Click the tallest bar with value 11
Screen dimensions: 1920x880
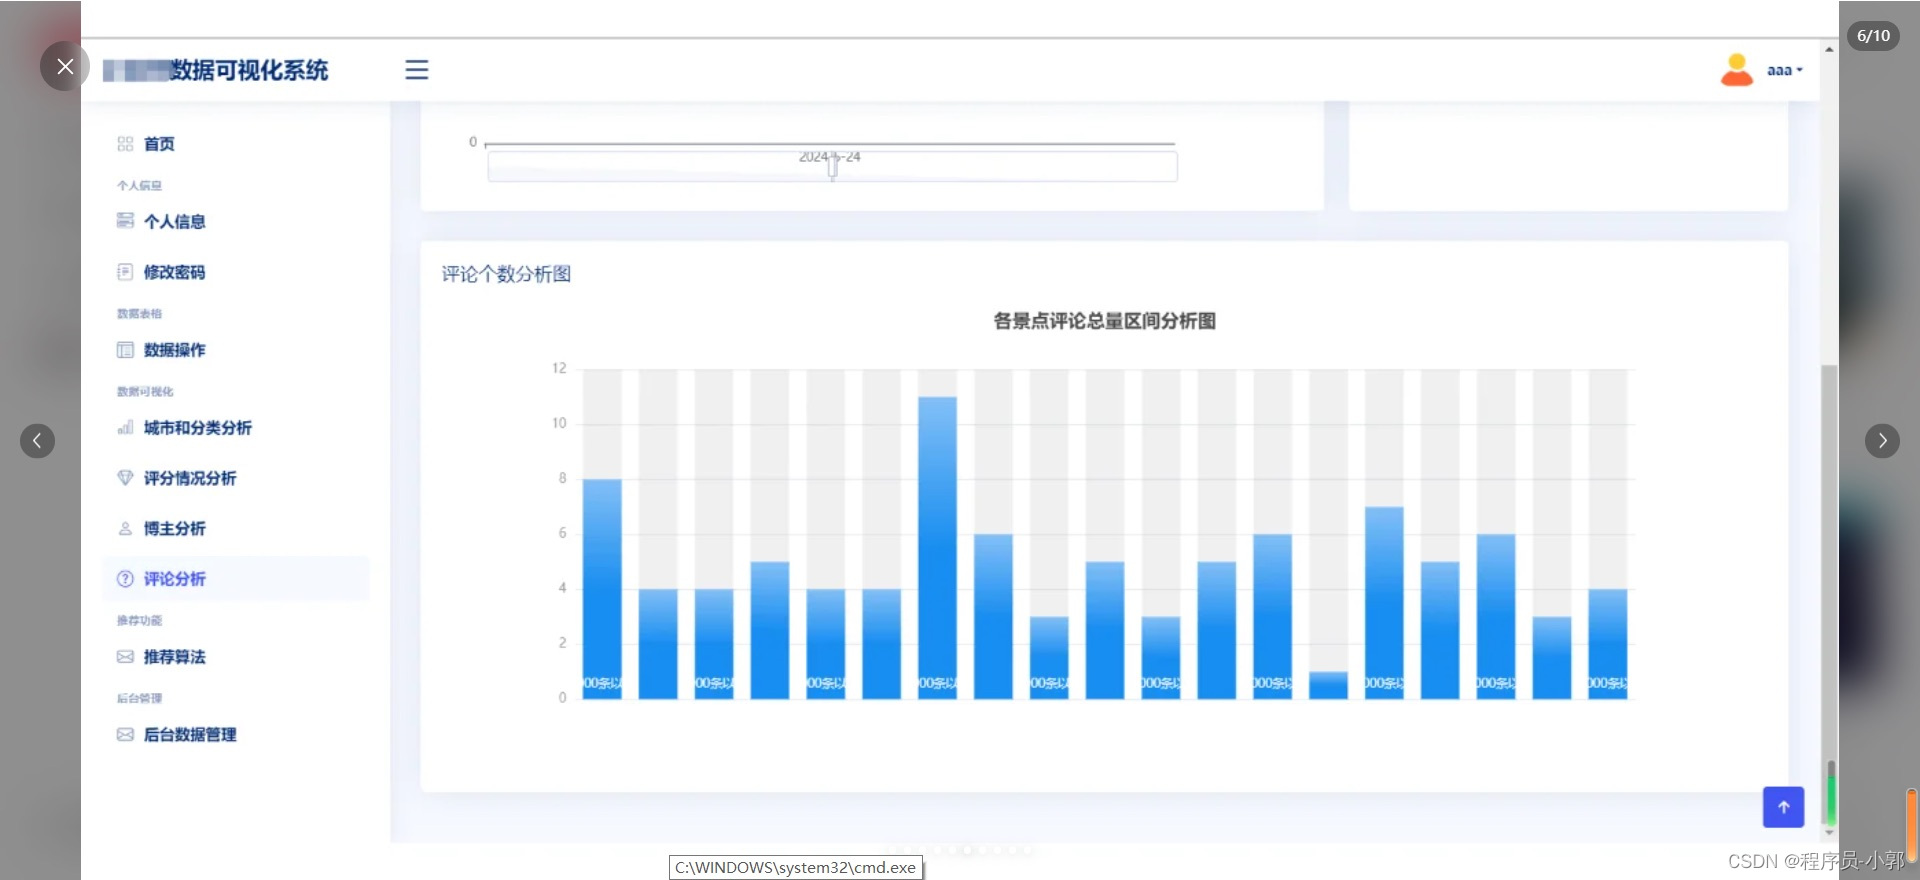click(x=937, y=548)
